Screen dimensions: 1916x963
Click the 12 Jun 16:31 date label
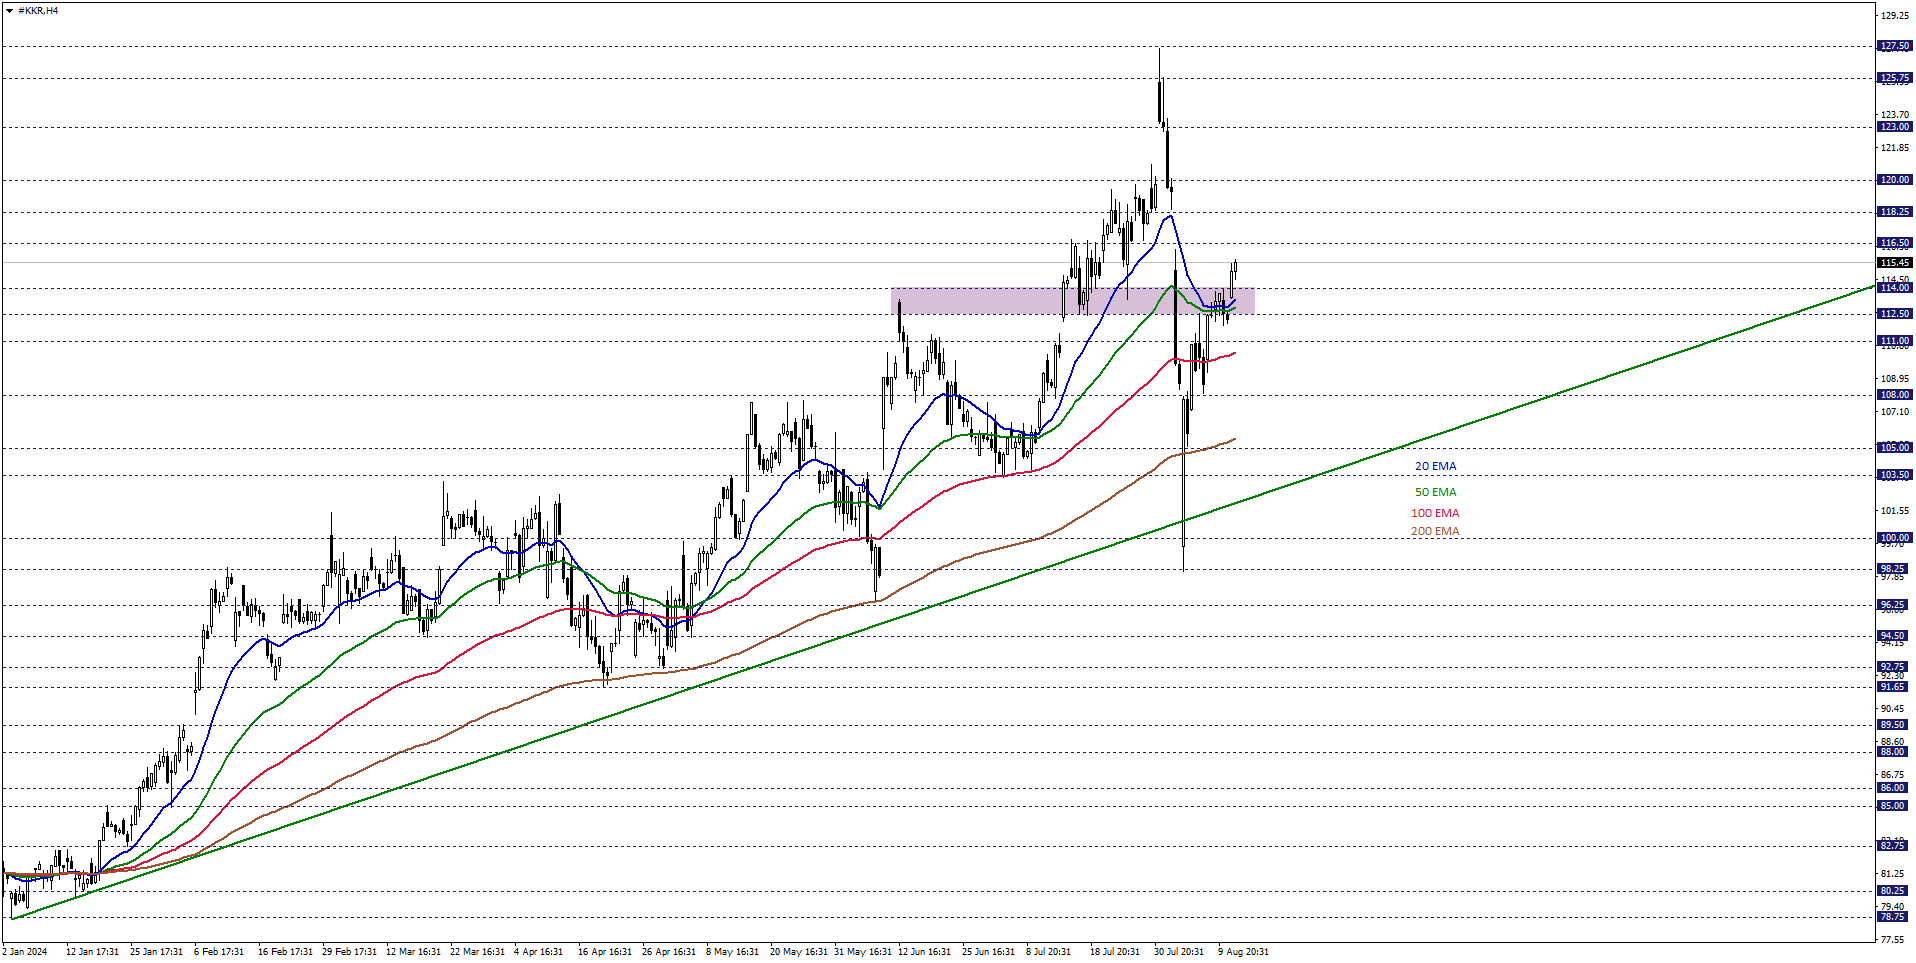925,952
